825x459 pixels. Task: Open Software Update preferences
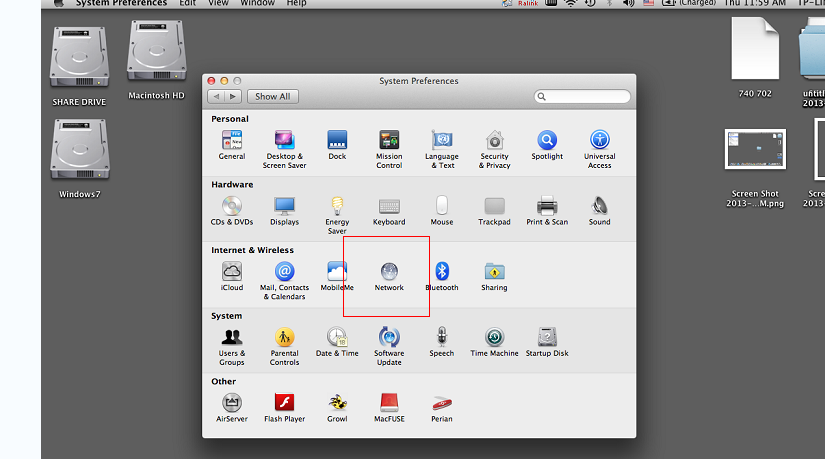click(x=389, y=346)
